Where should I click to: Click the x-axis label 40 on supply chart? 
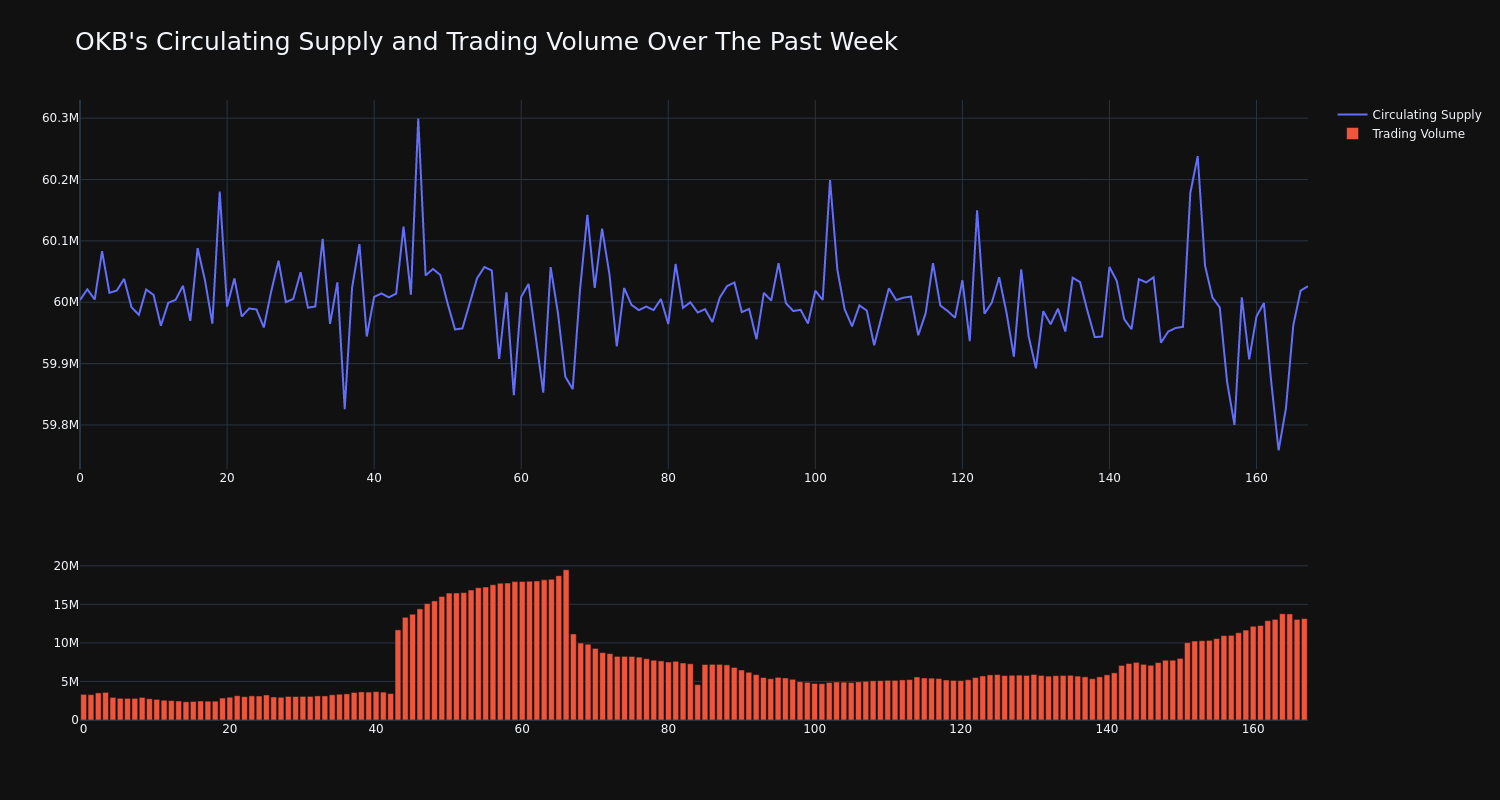(x=374, y=478)
